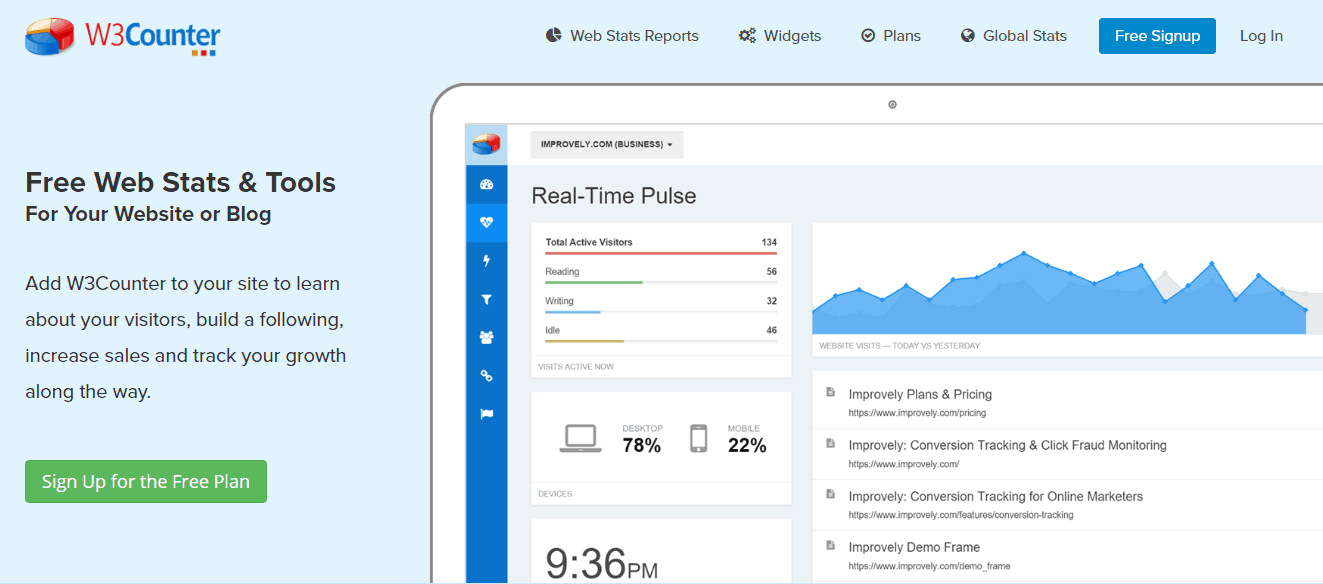Click the Free Web Stats & Tools heading
1323x584 pixels.
pyautogui.click(x=180, y=183)
